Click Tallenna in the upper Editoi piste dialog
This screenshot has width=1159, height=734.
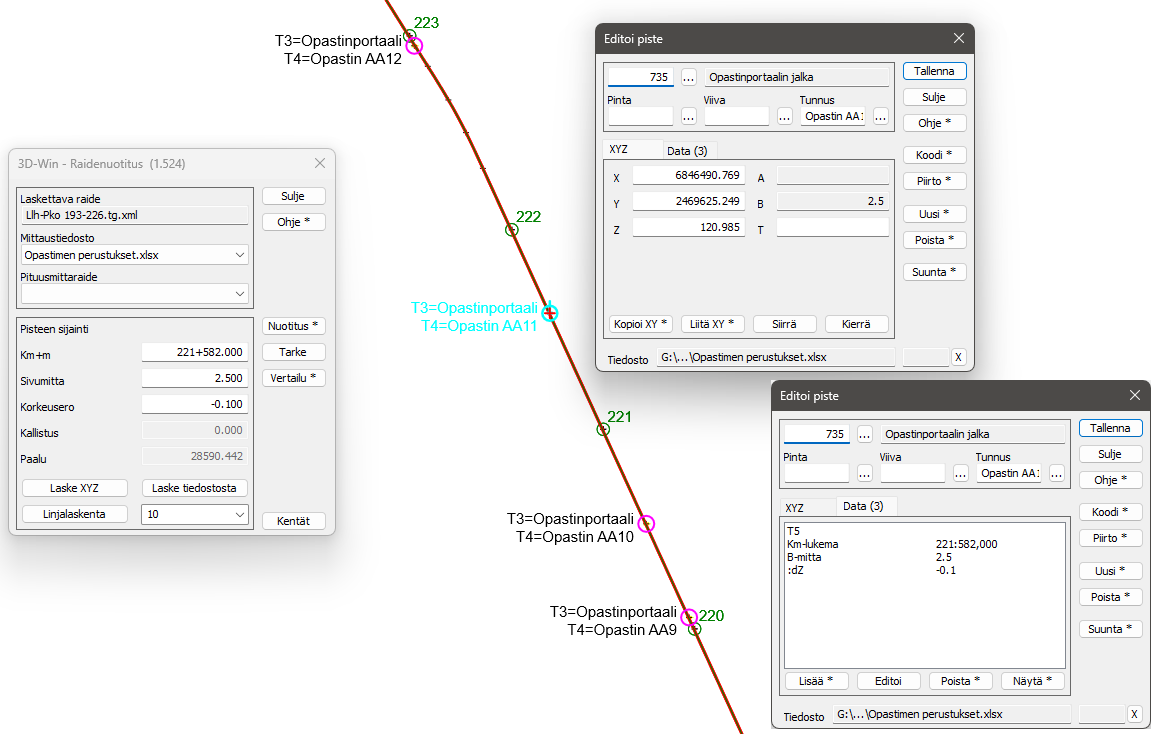tap(934, 71)
